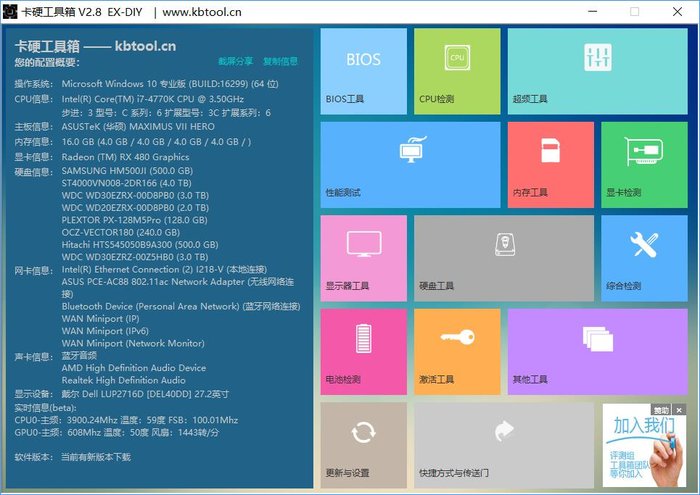
Task: Select the Dell LUP2716D display line
Action: pyautogui.click(x=145, y=394)
